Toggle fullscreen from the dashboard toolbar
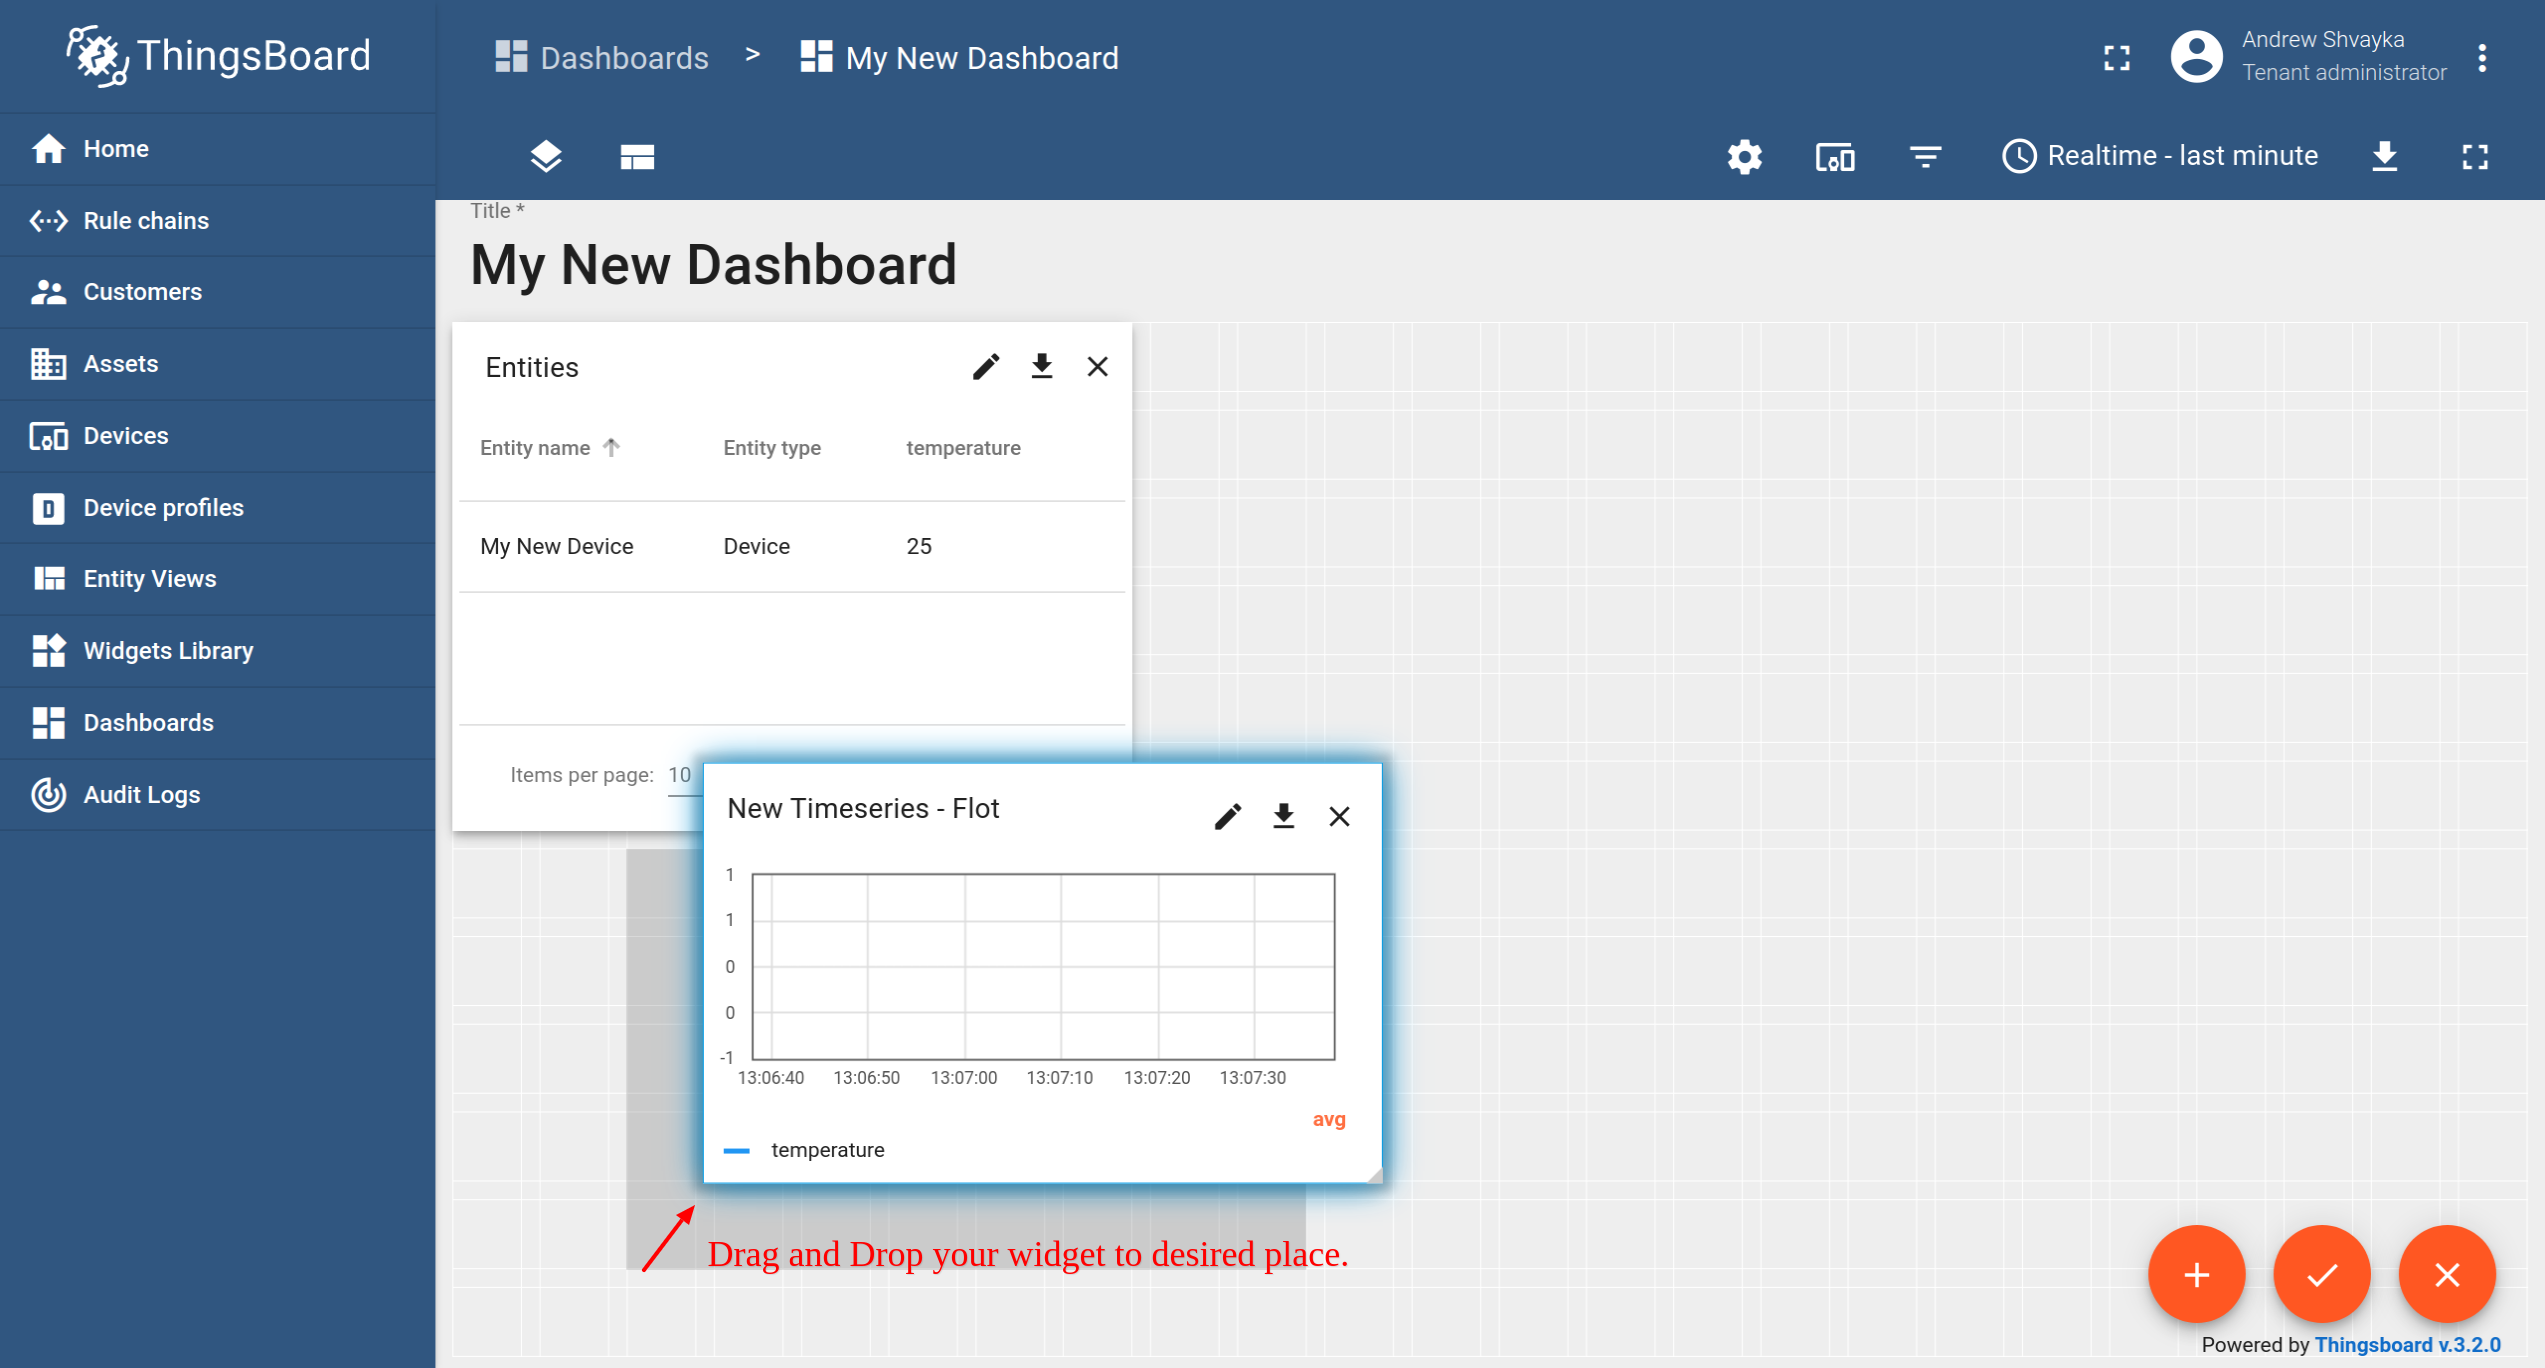 tap(2474, 157)
